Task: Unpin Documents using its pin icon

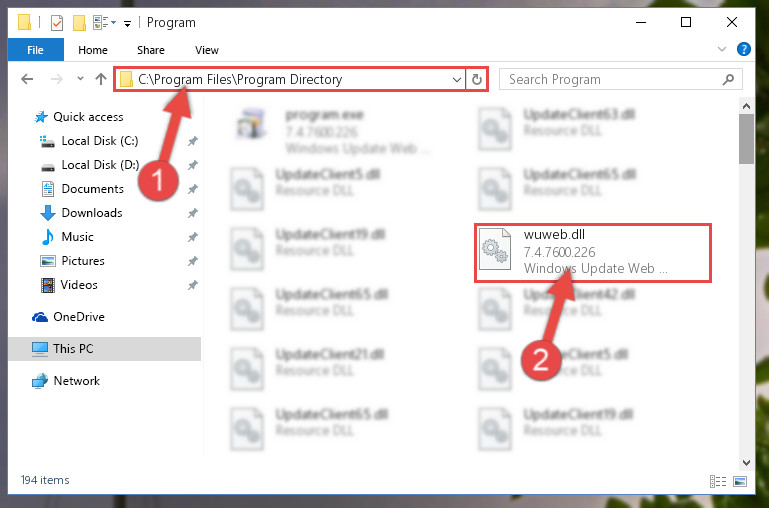Action: pyautogui.click(x=193, y=189)
